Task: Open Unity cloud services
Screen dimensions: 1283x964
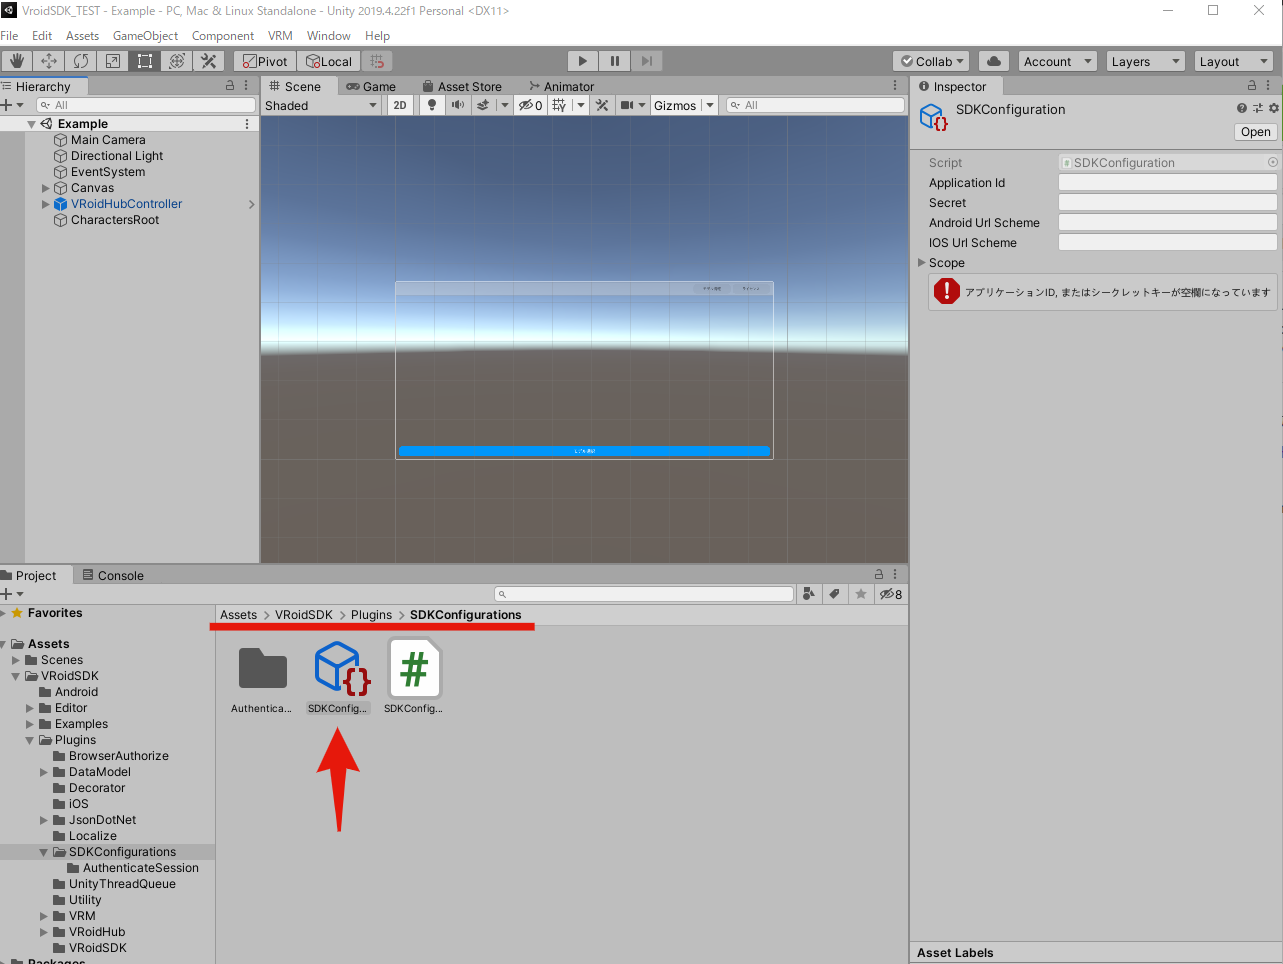Action: point(993,61)
